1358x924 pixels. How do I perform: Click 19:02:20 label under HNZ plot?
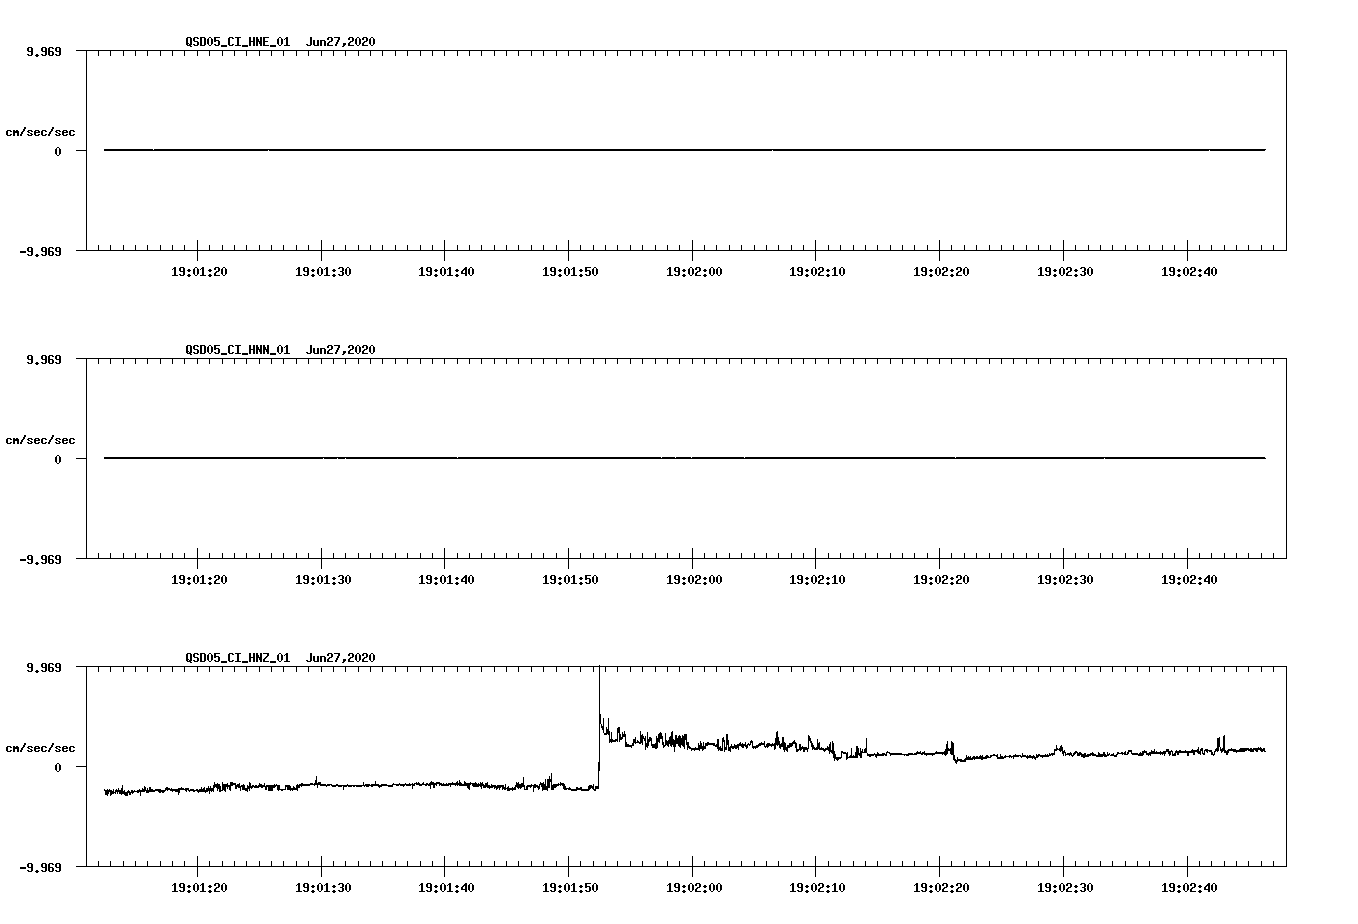click(940, 888)
